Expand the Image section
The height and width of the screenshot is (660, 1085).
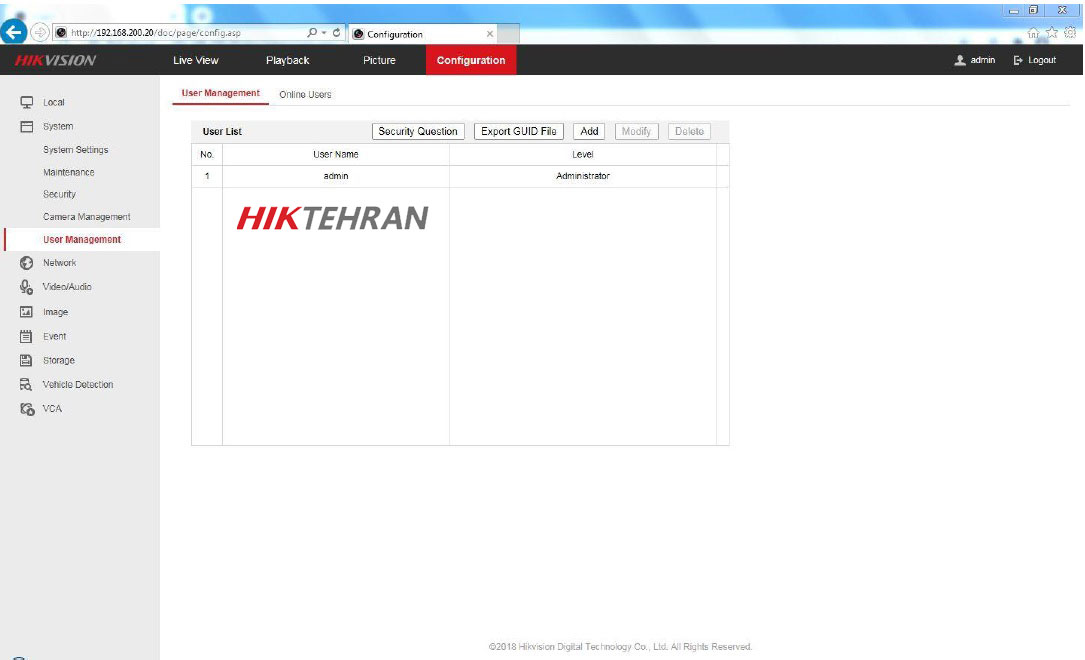(x=55, y=312)
